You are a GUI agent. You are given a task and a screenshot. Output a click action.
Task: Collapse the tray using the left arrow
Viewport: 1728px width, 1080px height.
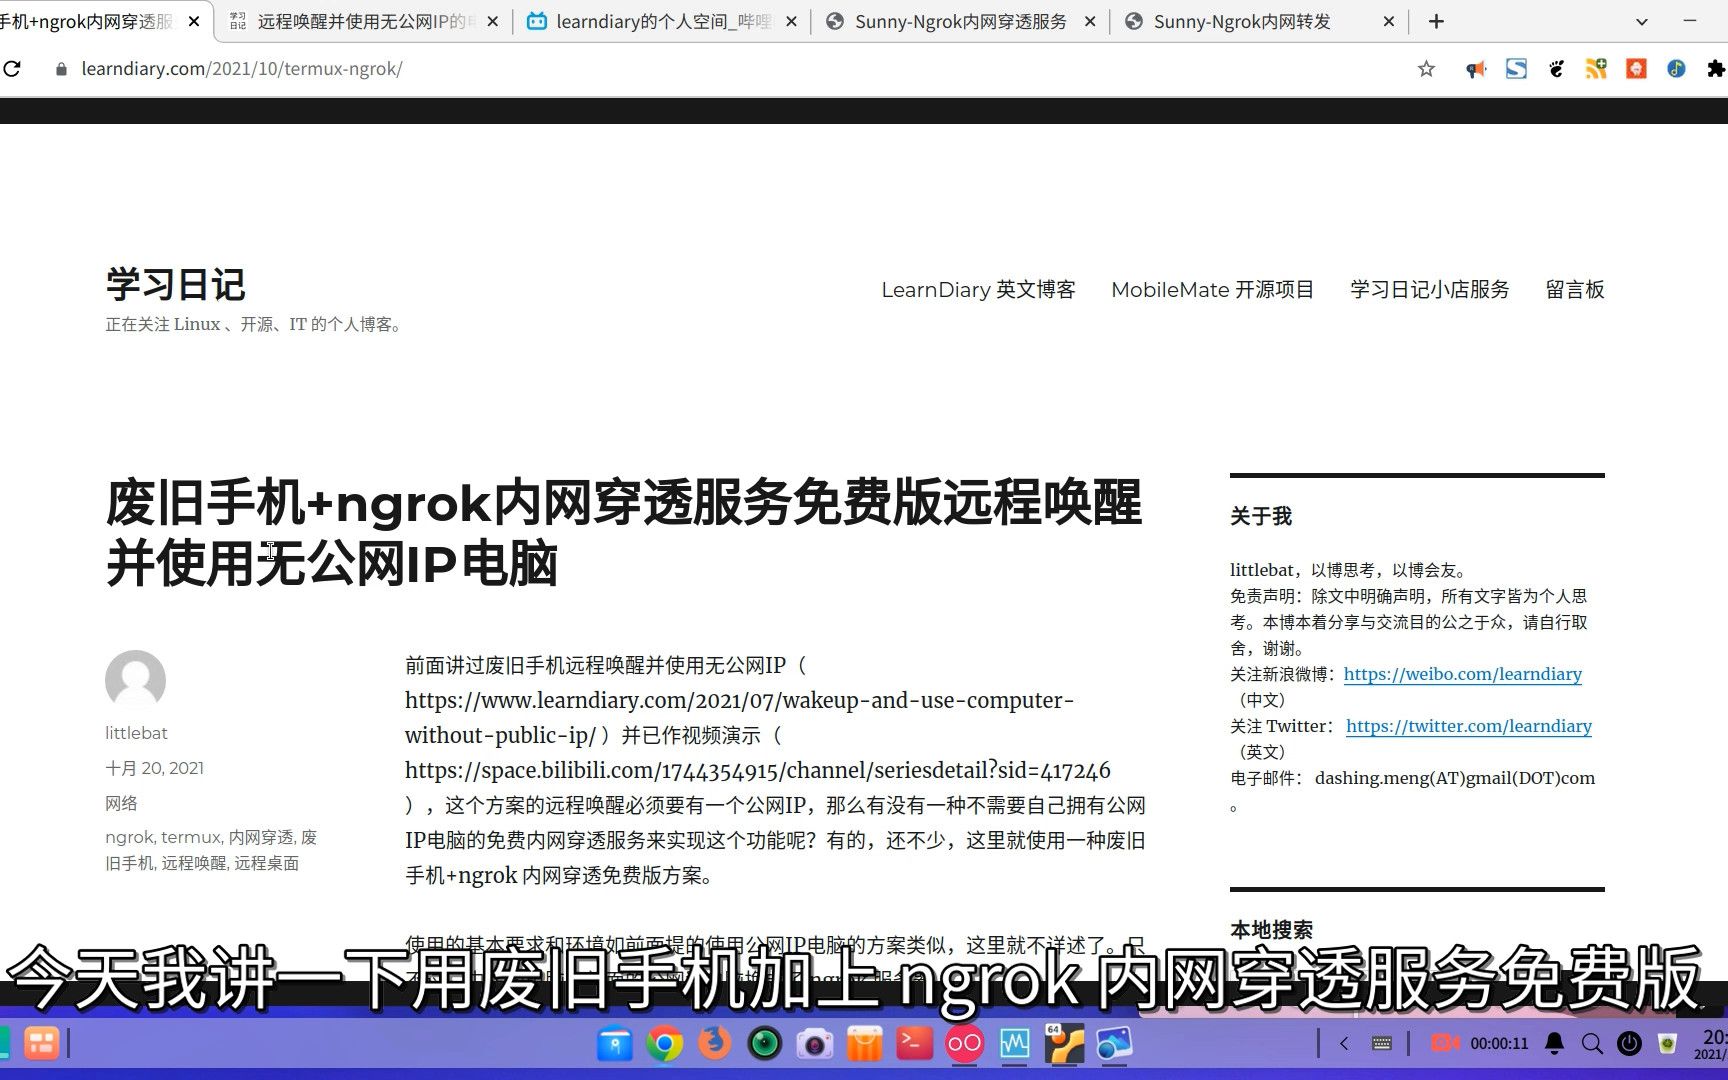(1344, 1044)
